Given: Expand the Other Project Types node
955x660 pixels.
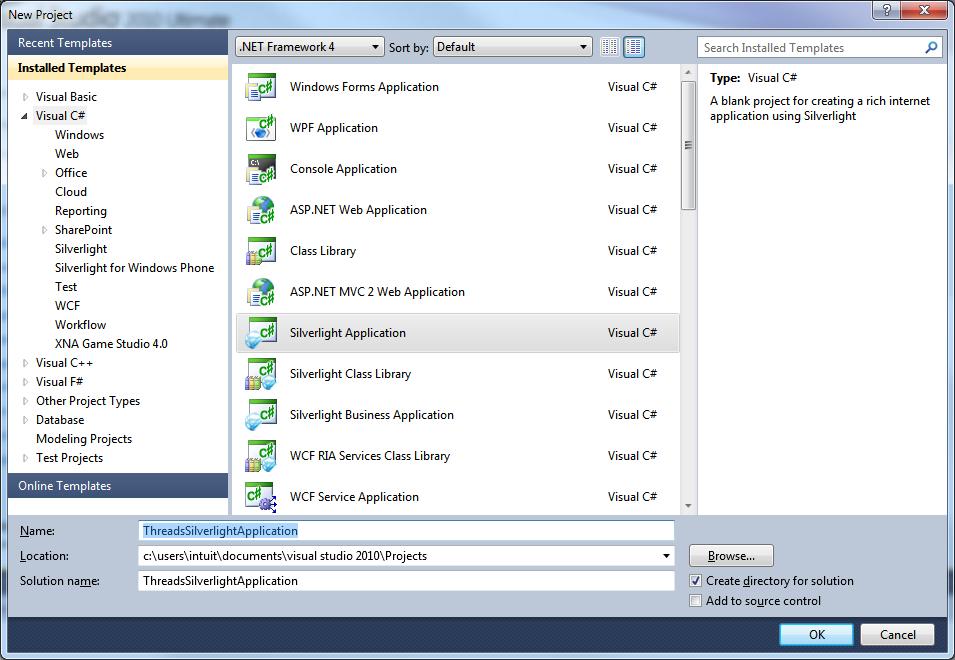Looking at the screenshot, I should [x=25, y=401].
